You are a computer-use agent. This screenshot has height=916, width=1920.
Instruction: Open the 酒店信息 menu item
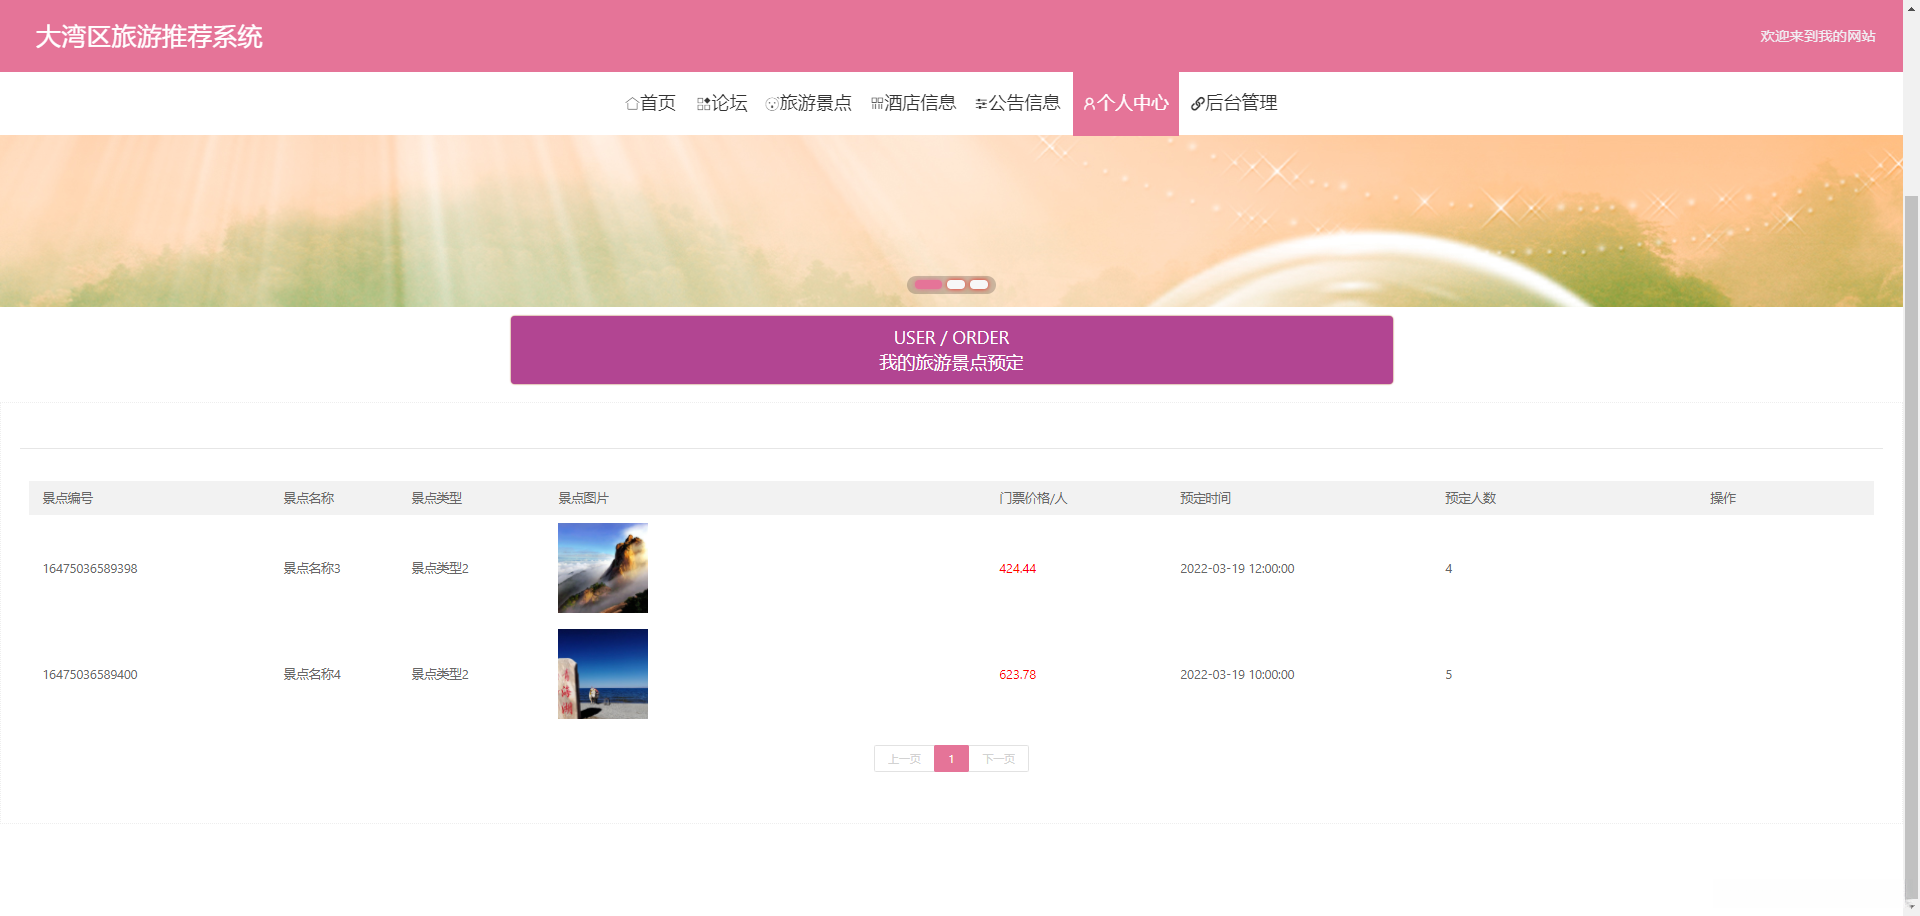913,103
